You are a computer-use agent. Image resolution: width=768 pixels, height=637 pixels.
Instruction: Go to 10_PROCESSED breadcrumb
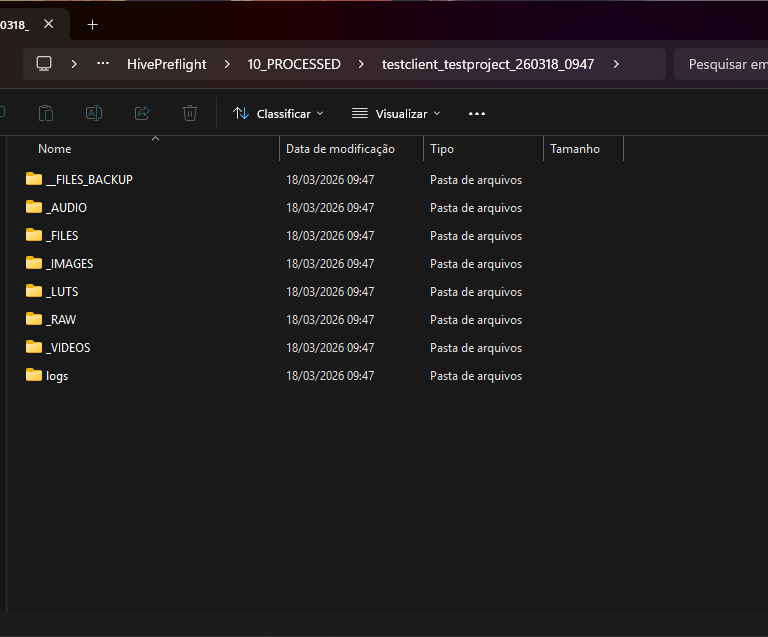point(294,64)
